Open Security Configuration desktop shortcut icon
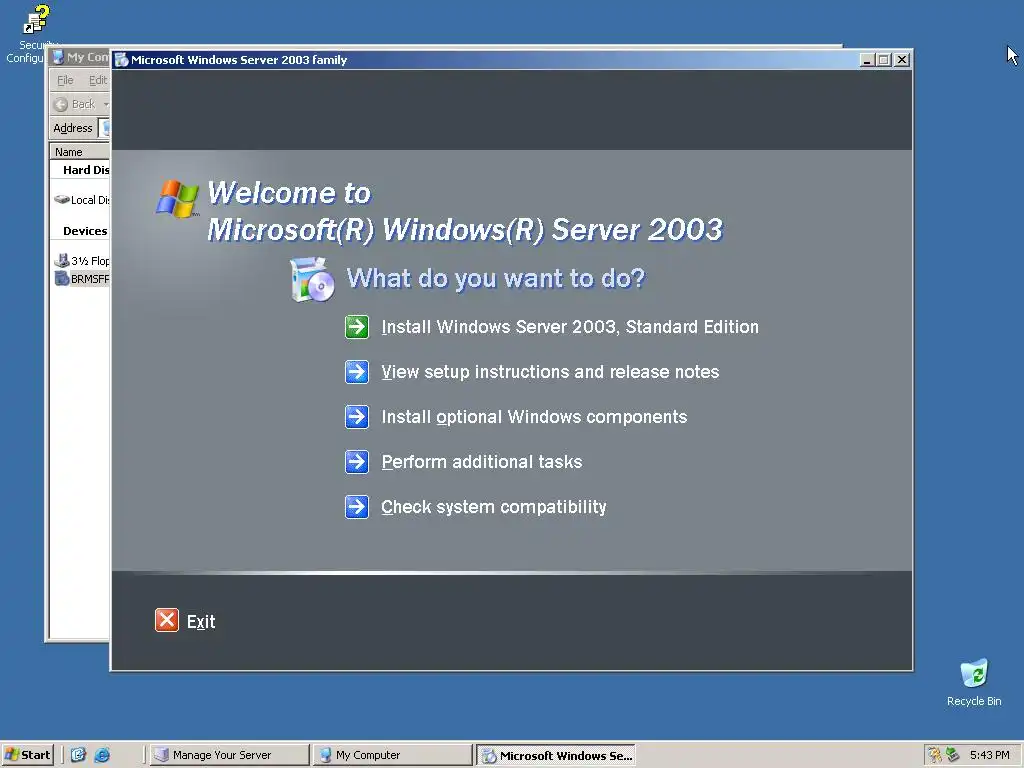The width and height of the screenshot is (1024, 768). point(34,33)
